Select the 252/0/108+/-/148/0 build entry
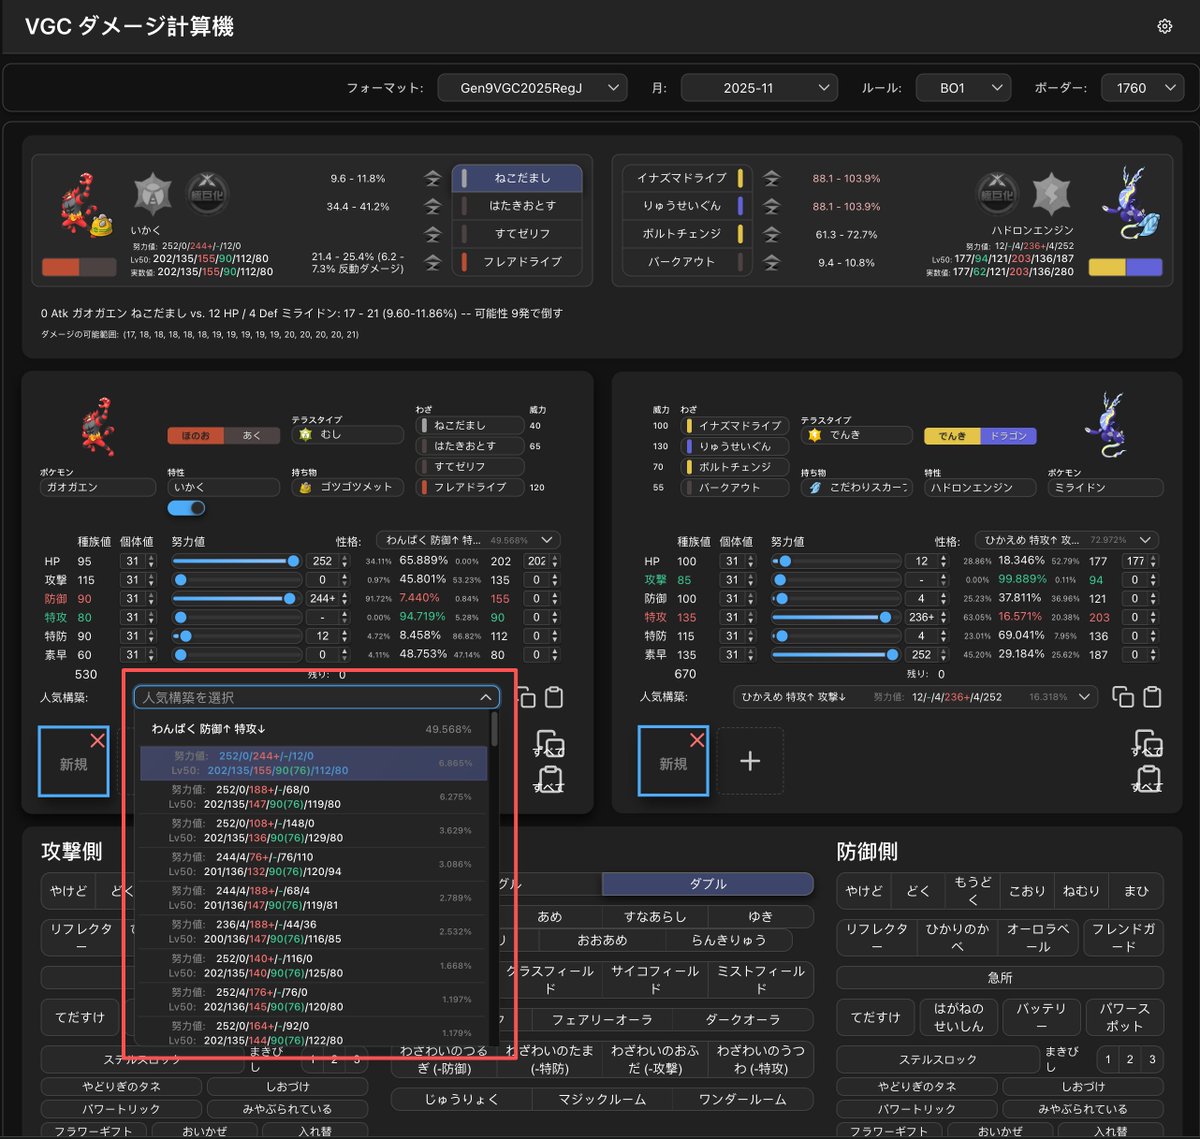 pyautogui.click(x=313, y=831)
